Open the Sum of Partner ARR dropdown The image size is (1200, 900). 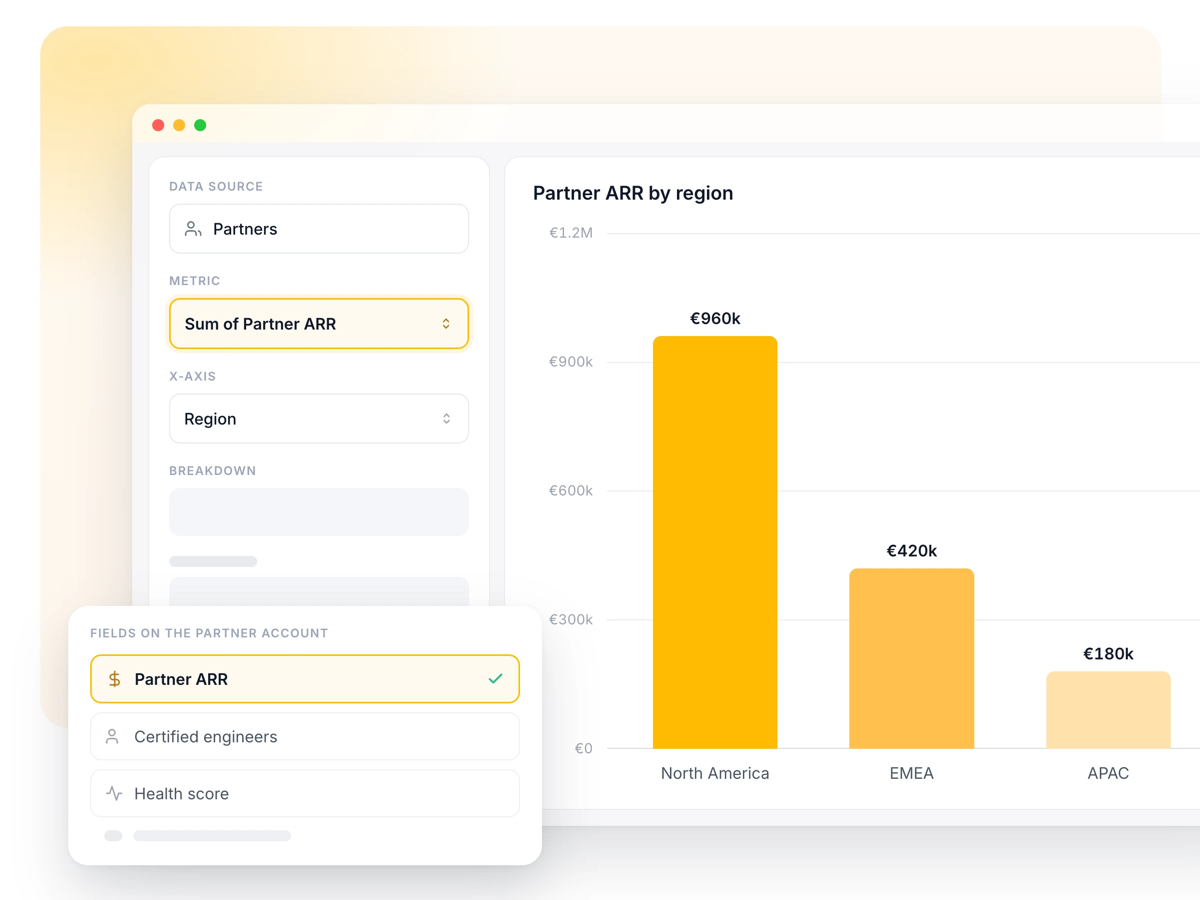[319, 324]
